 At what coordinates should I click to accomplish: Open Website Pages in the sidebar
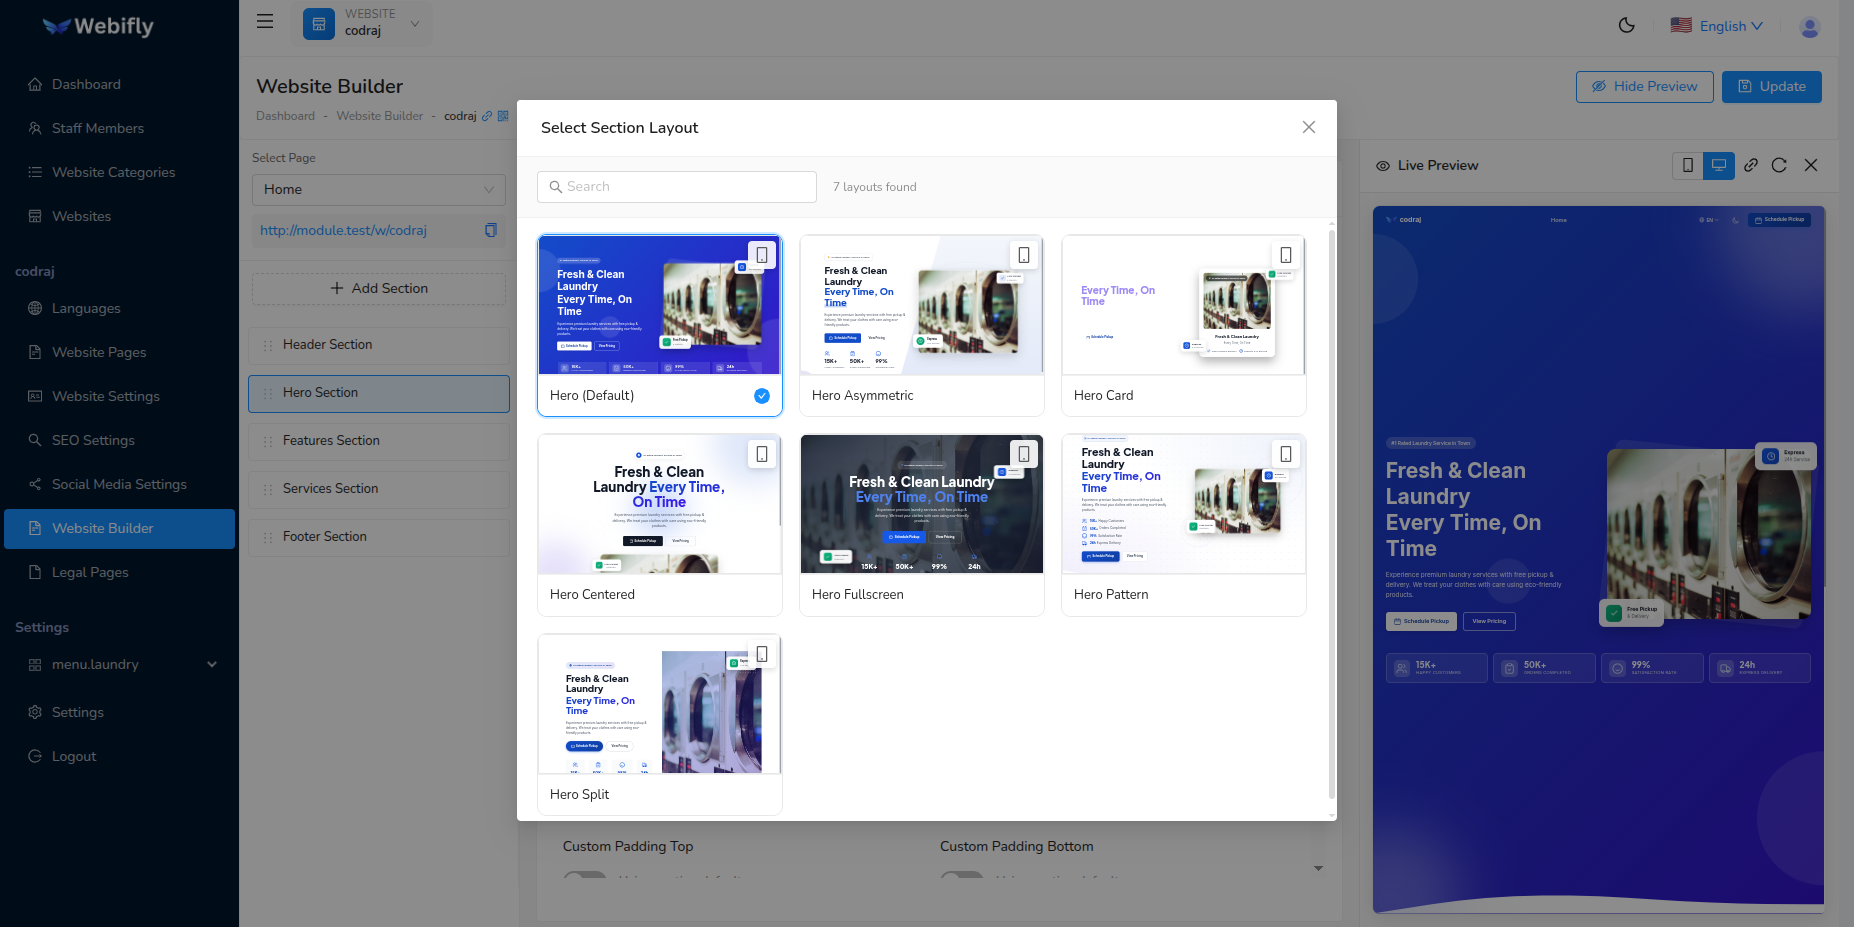(99, 352)
